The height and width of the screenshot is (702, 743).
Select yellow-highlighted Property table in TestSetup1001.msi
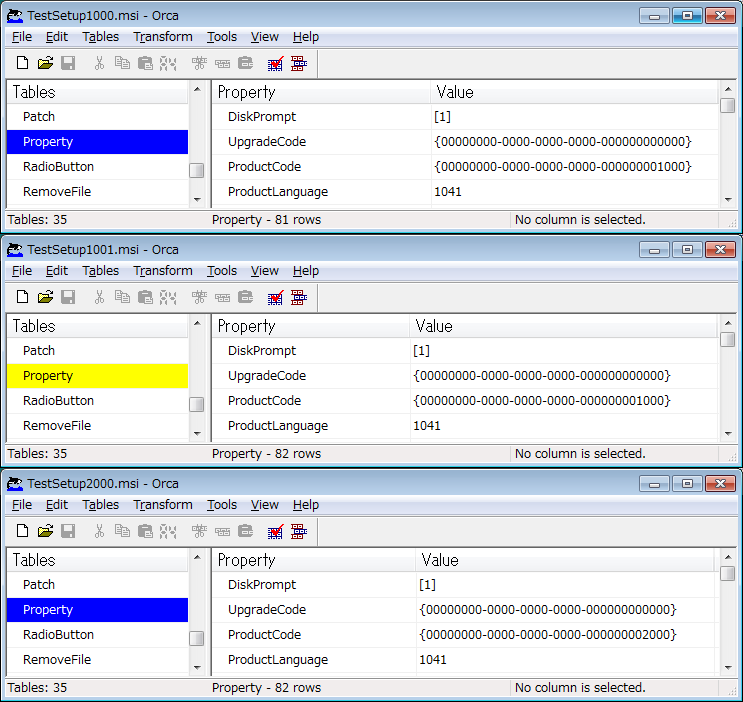pyautogui.click(x=48, y=376)
